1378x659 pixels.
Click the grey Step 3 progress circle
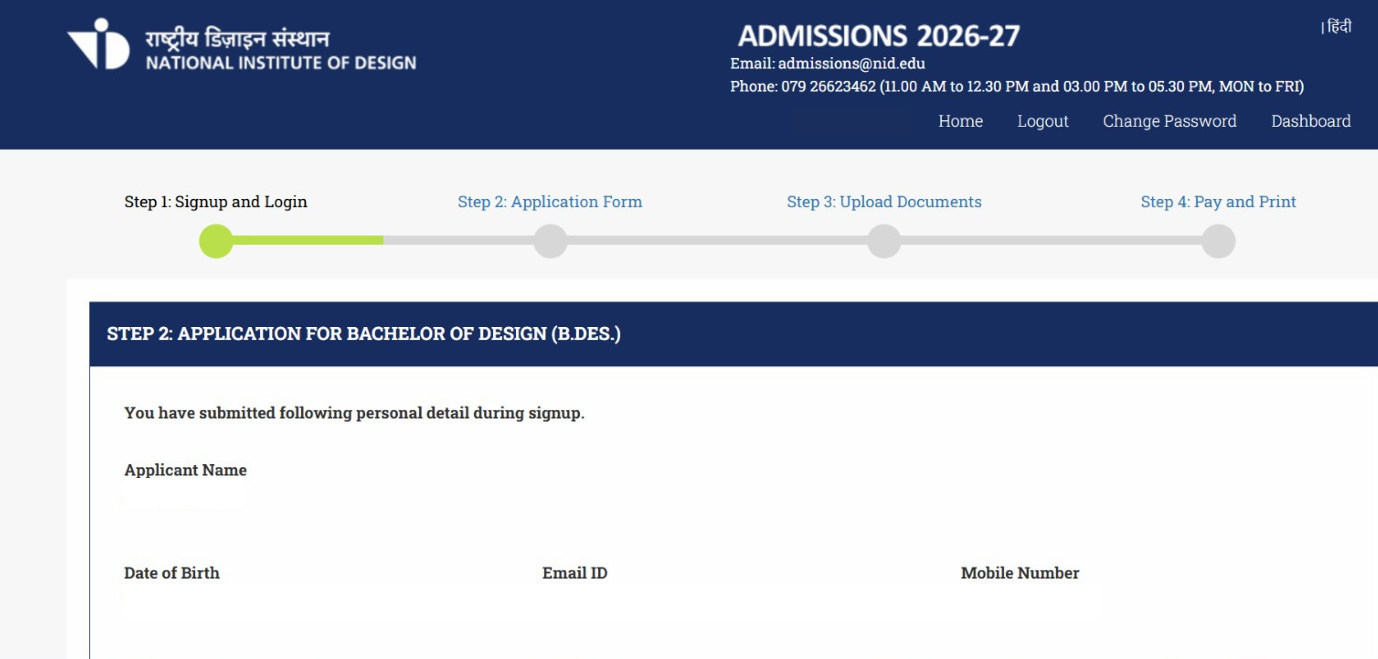884,241
